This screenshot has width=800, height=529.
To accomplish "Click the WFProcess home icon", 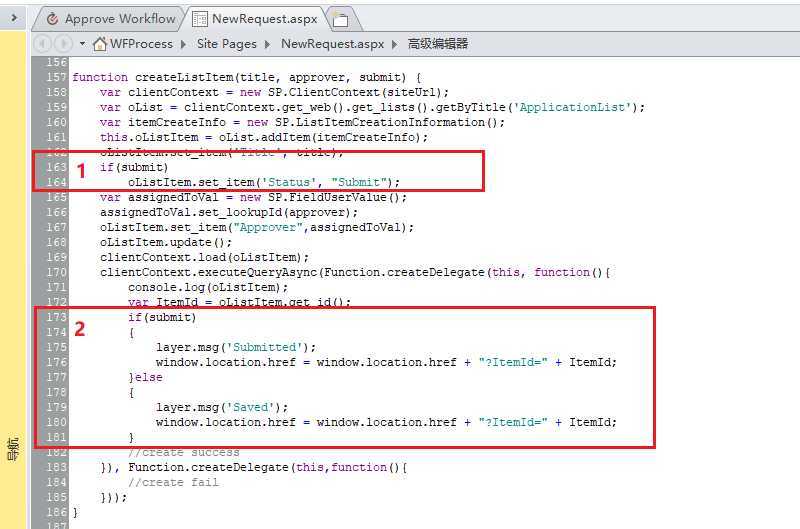I will (x=100, y=44).
